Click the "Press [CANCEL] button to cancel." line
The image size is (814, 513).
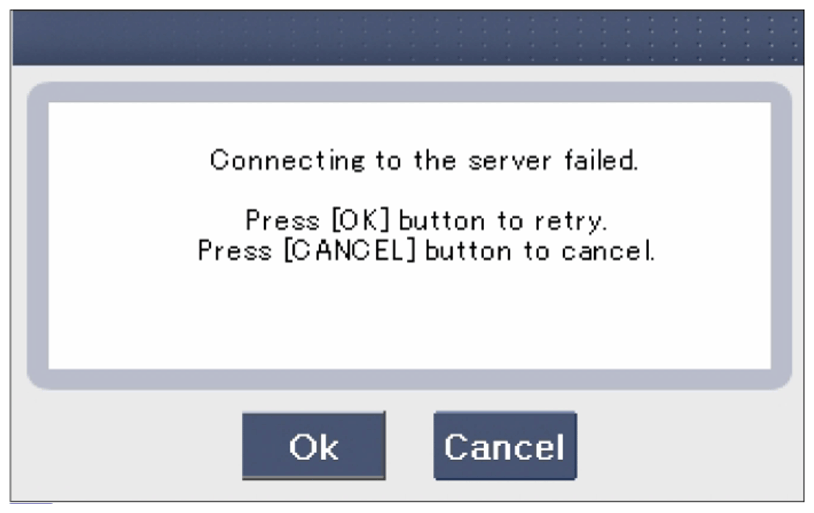[426, 251]
